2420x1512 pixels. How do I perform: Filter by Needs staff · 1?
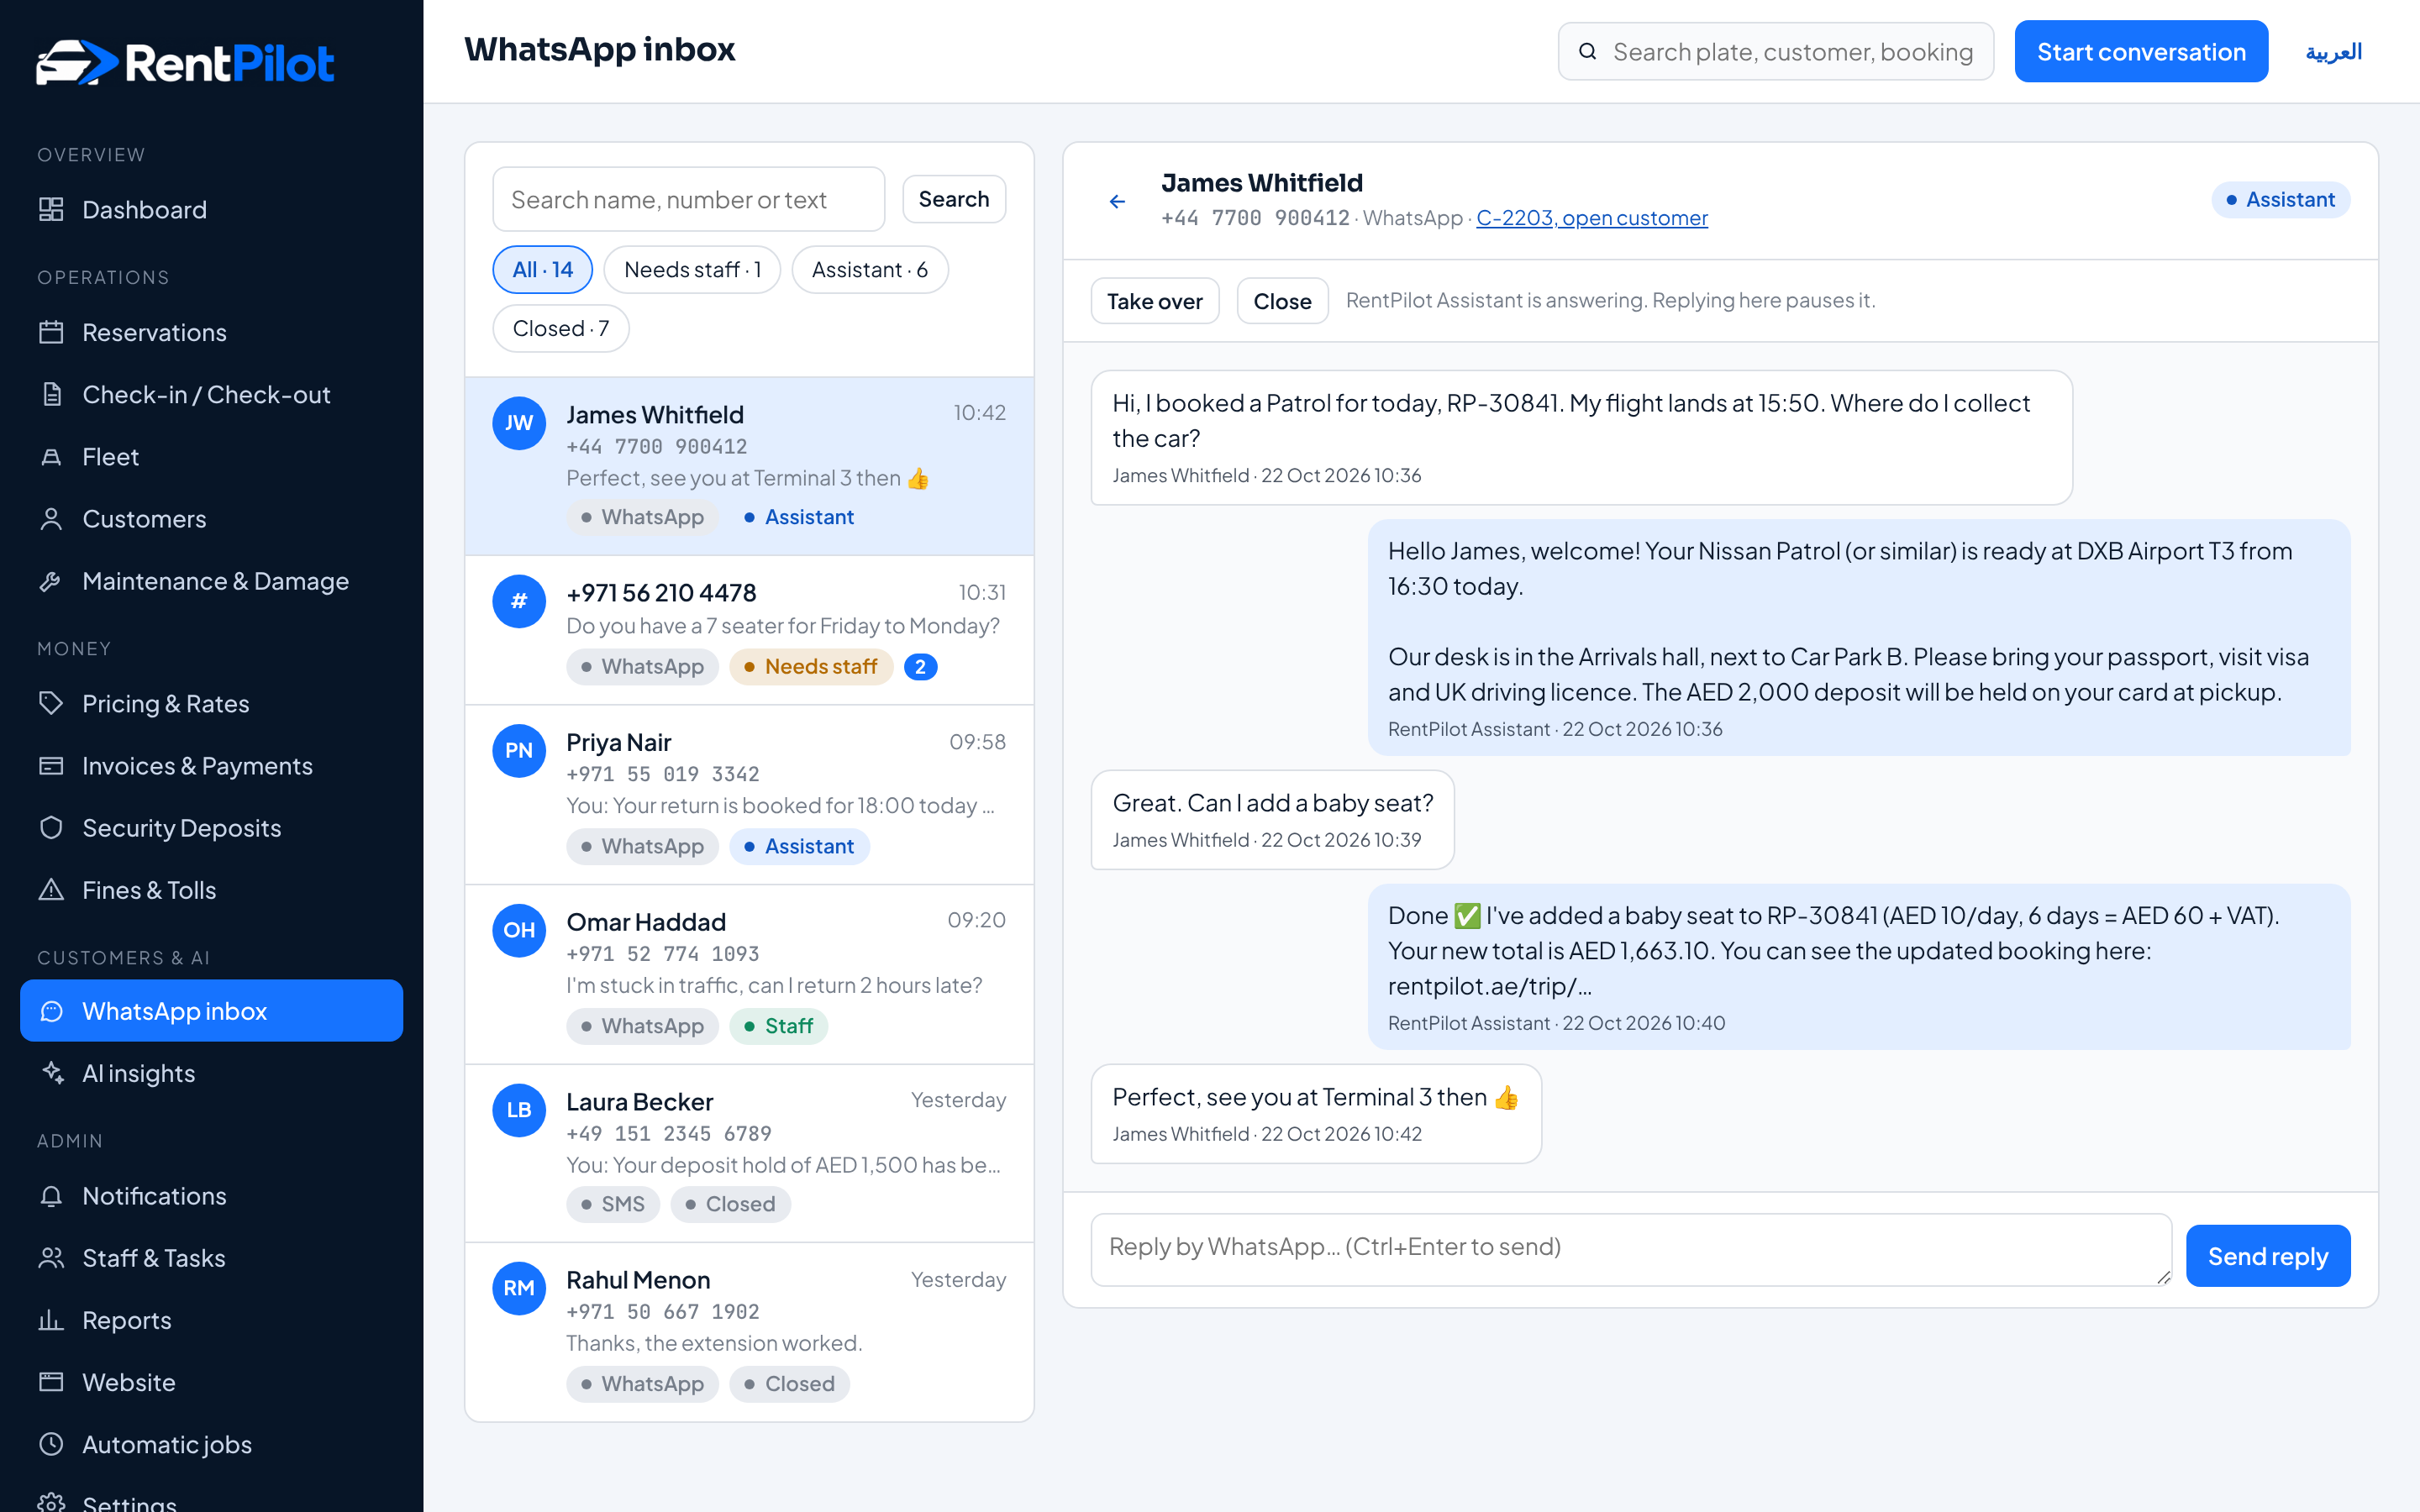692,270
